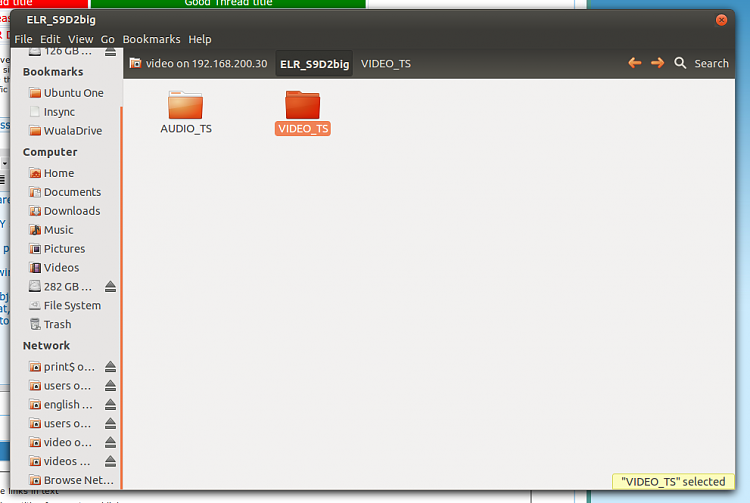Click the Downloads folder icon

(x=35, y=211)
